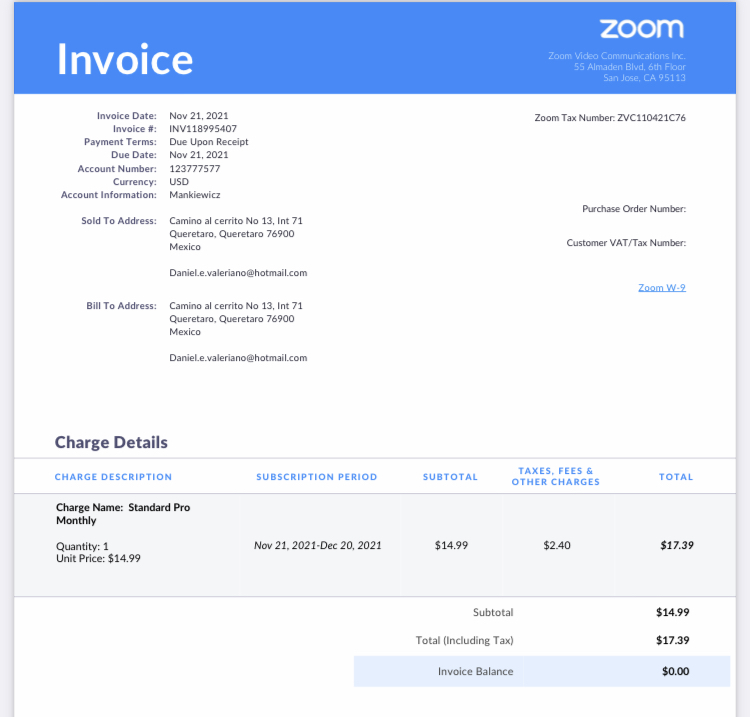This screenshot has height=717, width=750.
Task: Select the Bill To email address
Action: point(238,358)
